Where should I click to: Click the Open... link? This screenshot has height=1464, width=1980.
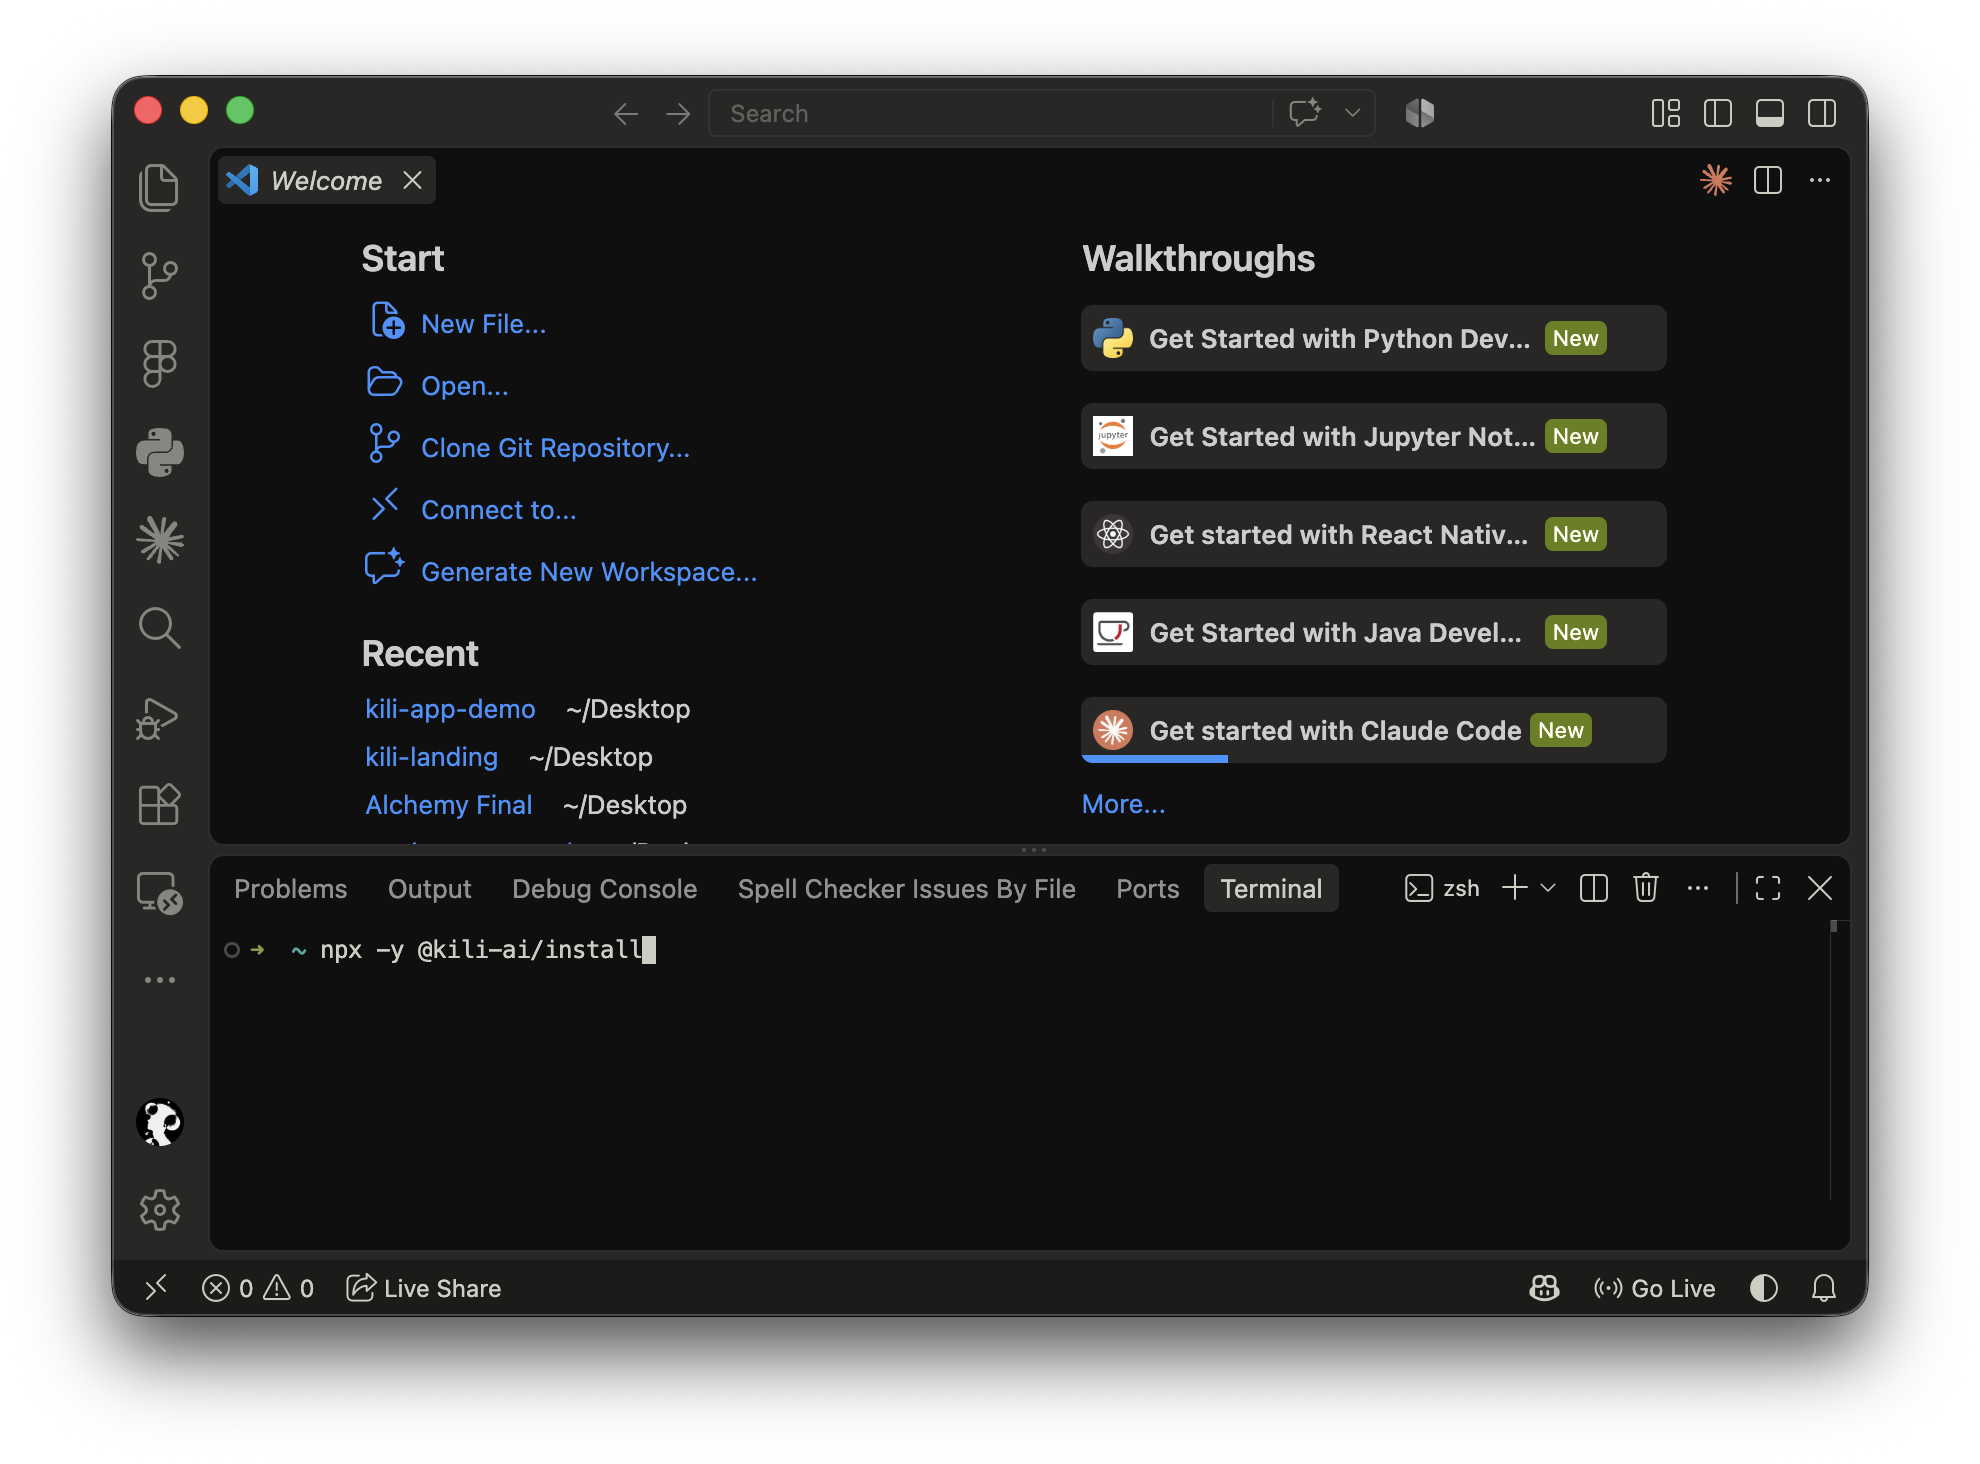(x=464, y=386)
